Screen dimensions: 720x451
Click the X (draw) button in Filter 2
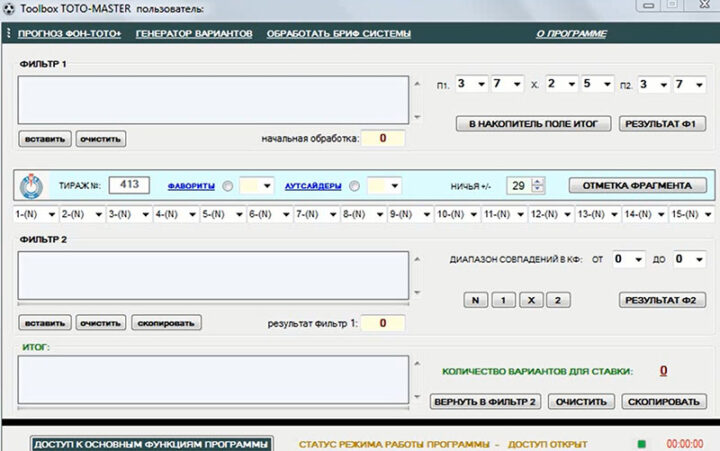point(530,299)
